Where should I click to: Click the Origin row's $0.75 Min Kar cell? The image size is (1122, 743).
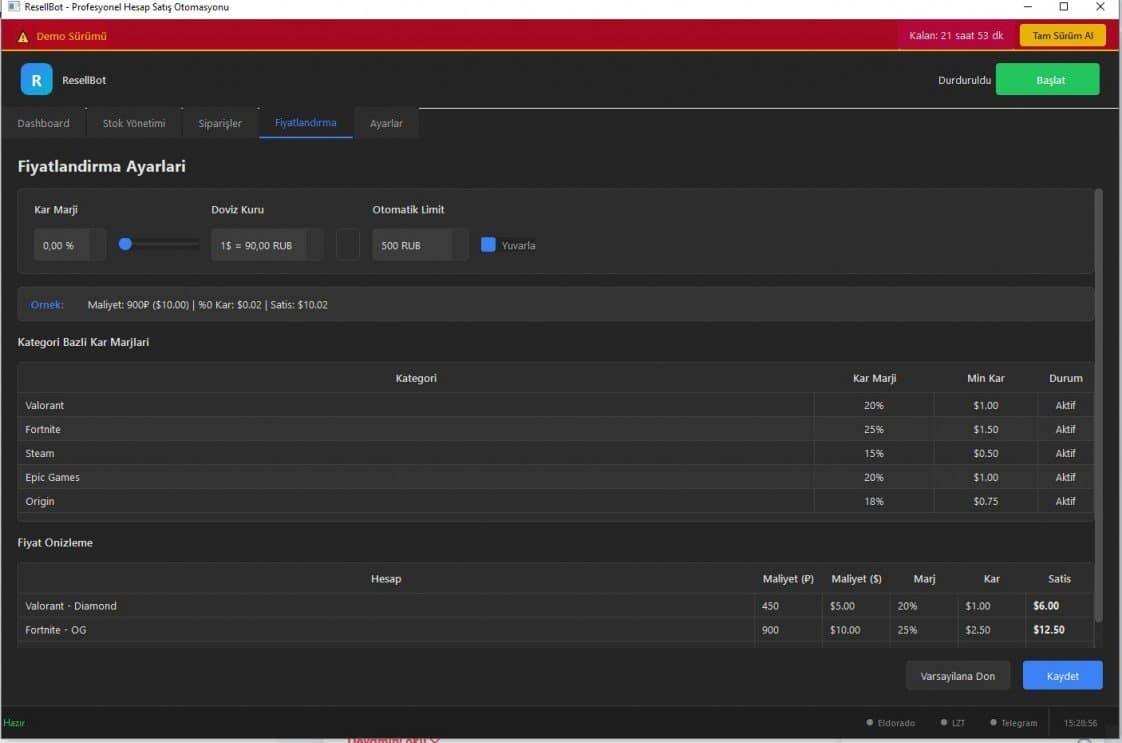pos(985,501)
